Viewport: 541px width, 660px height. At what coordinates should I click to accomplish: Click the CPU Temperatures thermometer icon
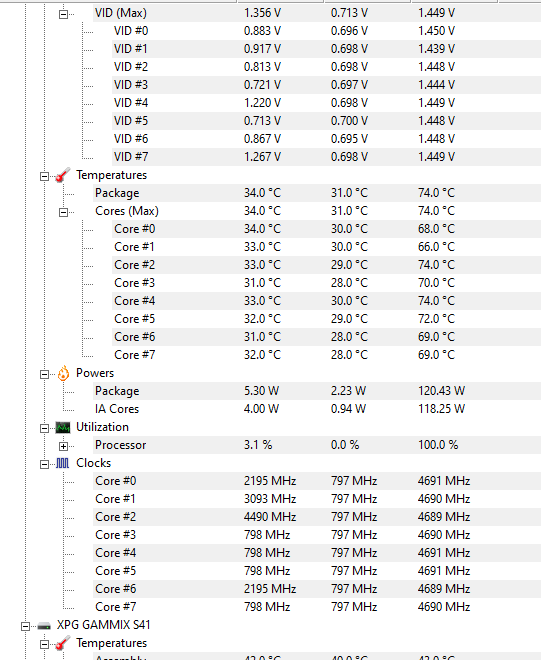pyautogui.click(x=63, y=175)
